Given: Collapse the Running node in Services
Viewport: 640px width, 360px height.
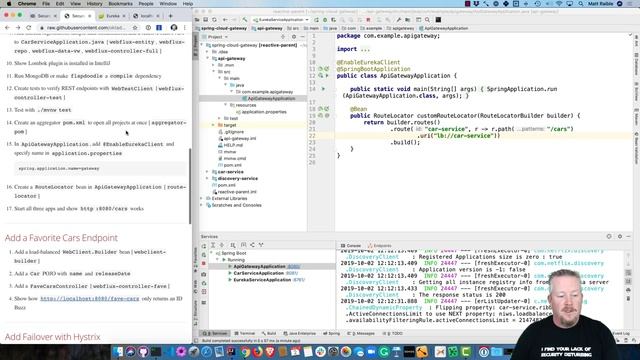Looking at the screenshot, I should [218, 260].
